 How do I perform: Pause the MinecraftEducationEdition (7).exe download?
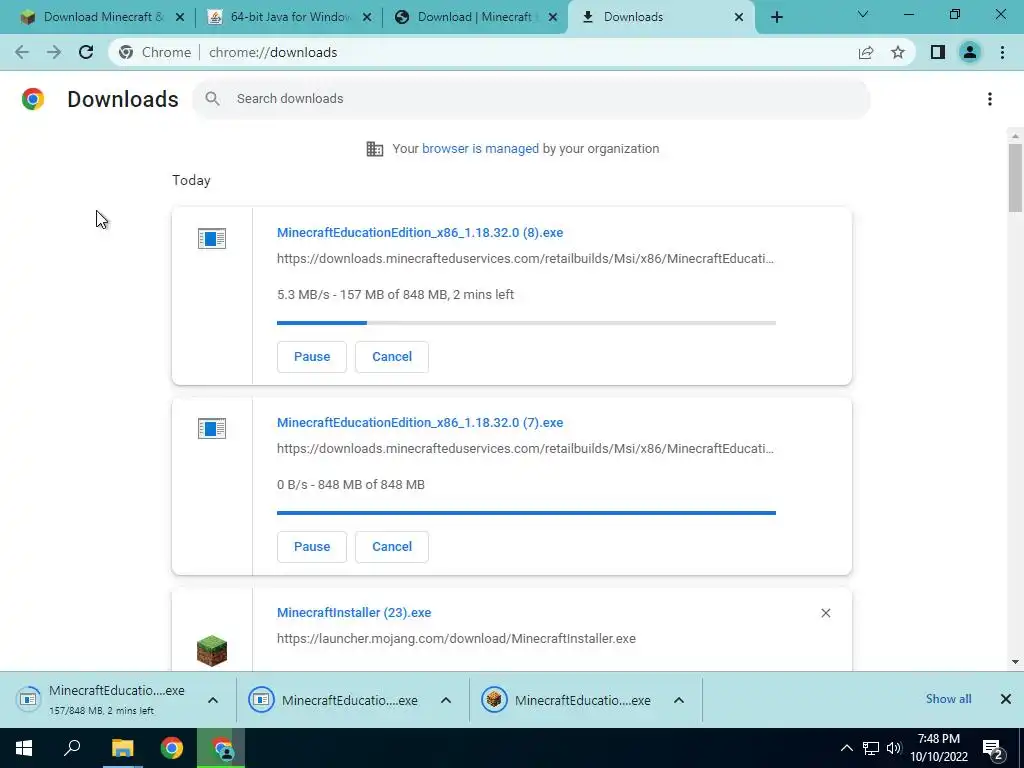coord(312,547)
